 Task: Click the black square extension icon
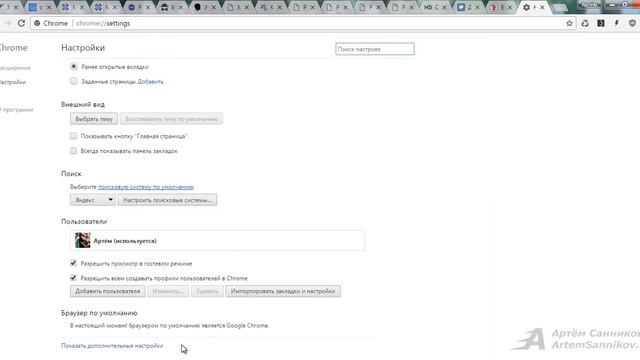point(601,23)
